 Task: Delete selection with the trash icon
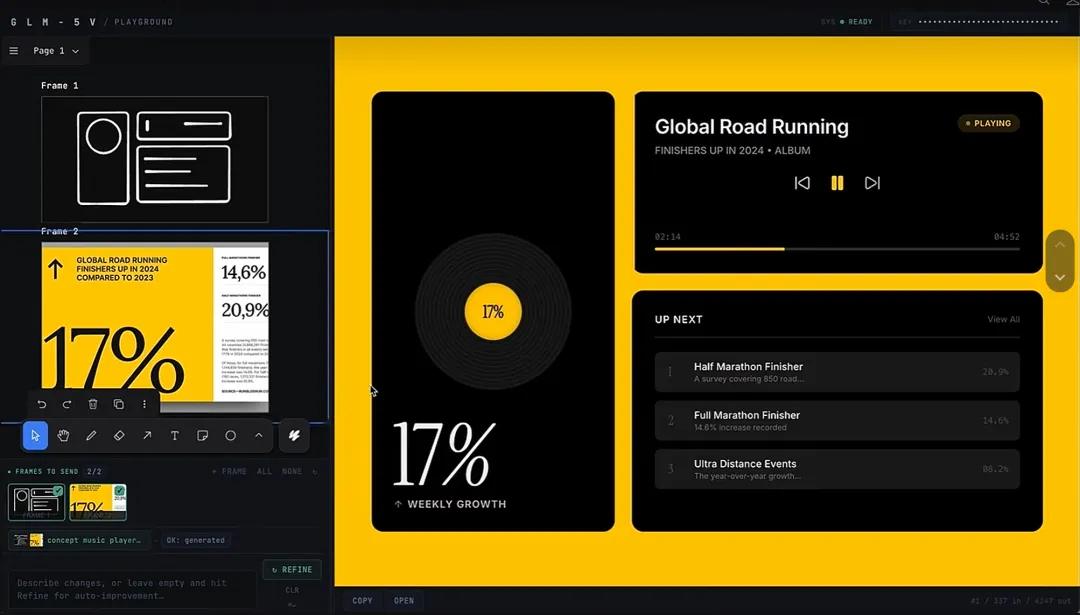[93, 404]
